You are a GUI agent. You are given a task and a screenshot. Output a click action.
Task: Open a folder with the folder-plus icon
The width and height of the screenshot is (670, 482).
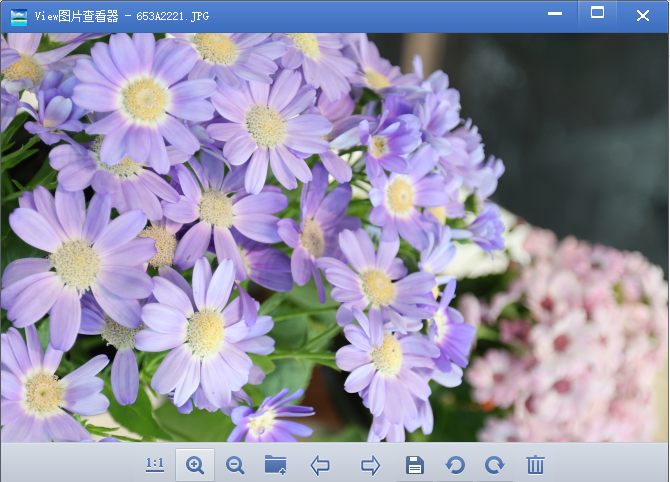(x=276, y=465)
